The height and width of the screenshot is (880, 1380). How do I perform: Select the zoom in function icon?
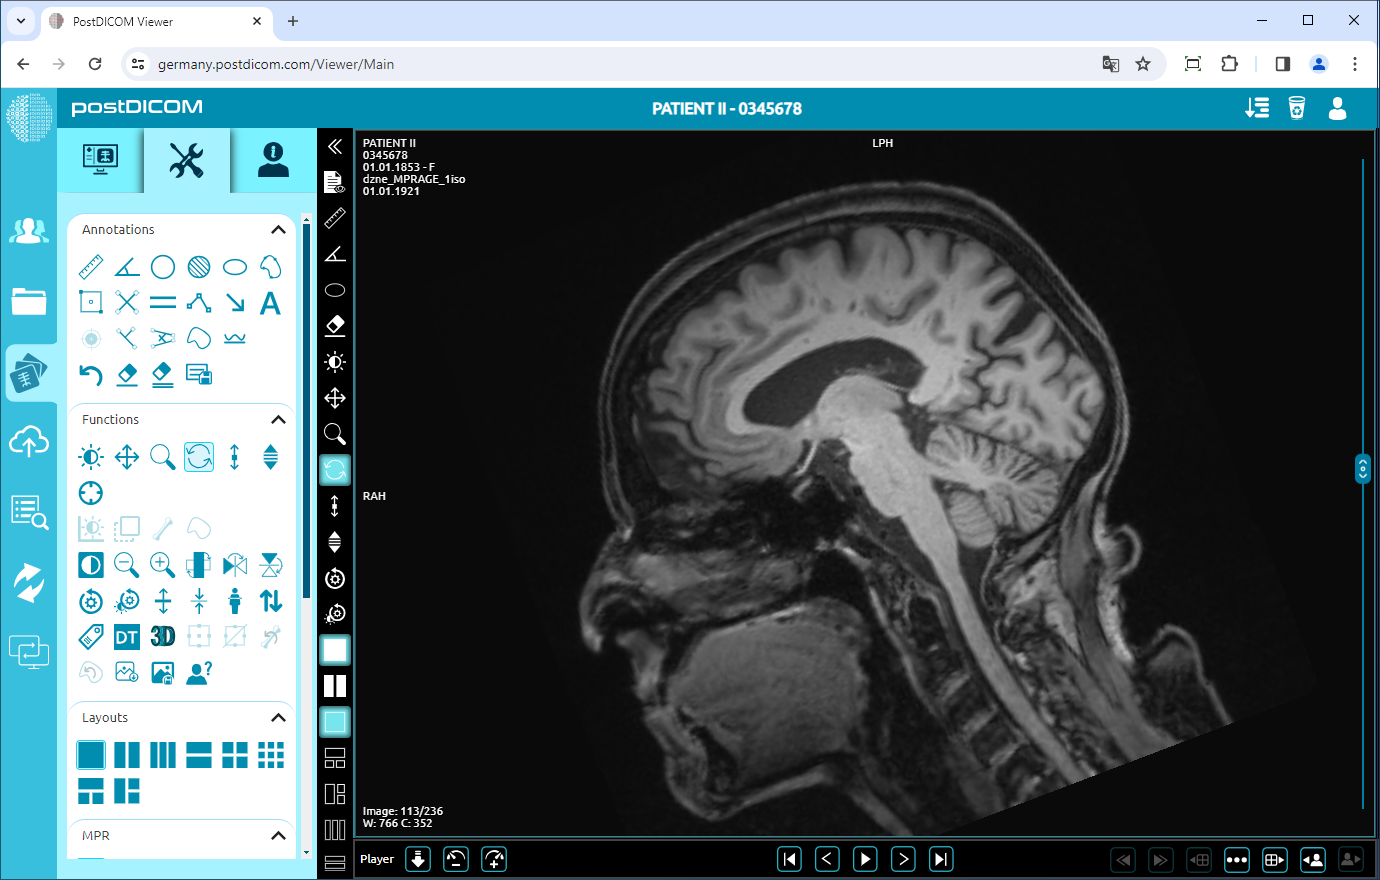point(162,565)
